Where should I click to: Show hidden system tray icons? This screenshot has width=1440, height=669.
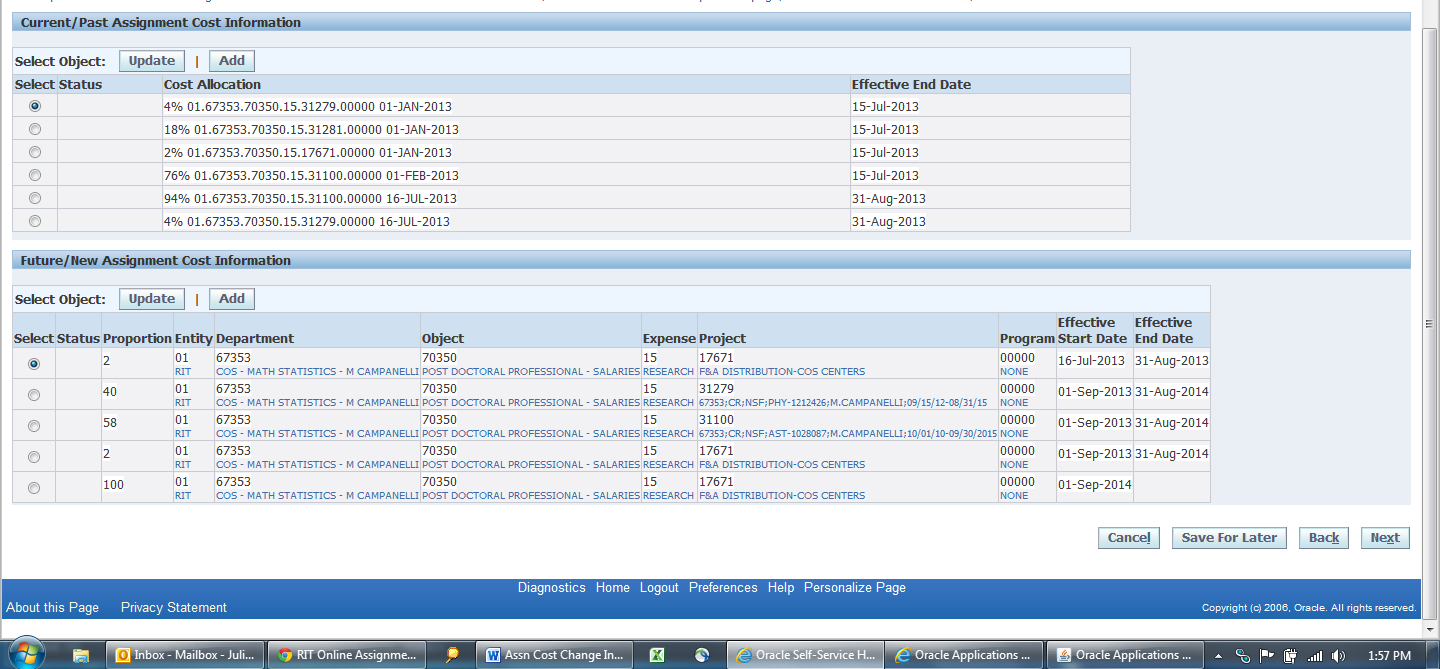[1219, 656]
